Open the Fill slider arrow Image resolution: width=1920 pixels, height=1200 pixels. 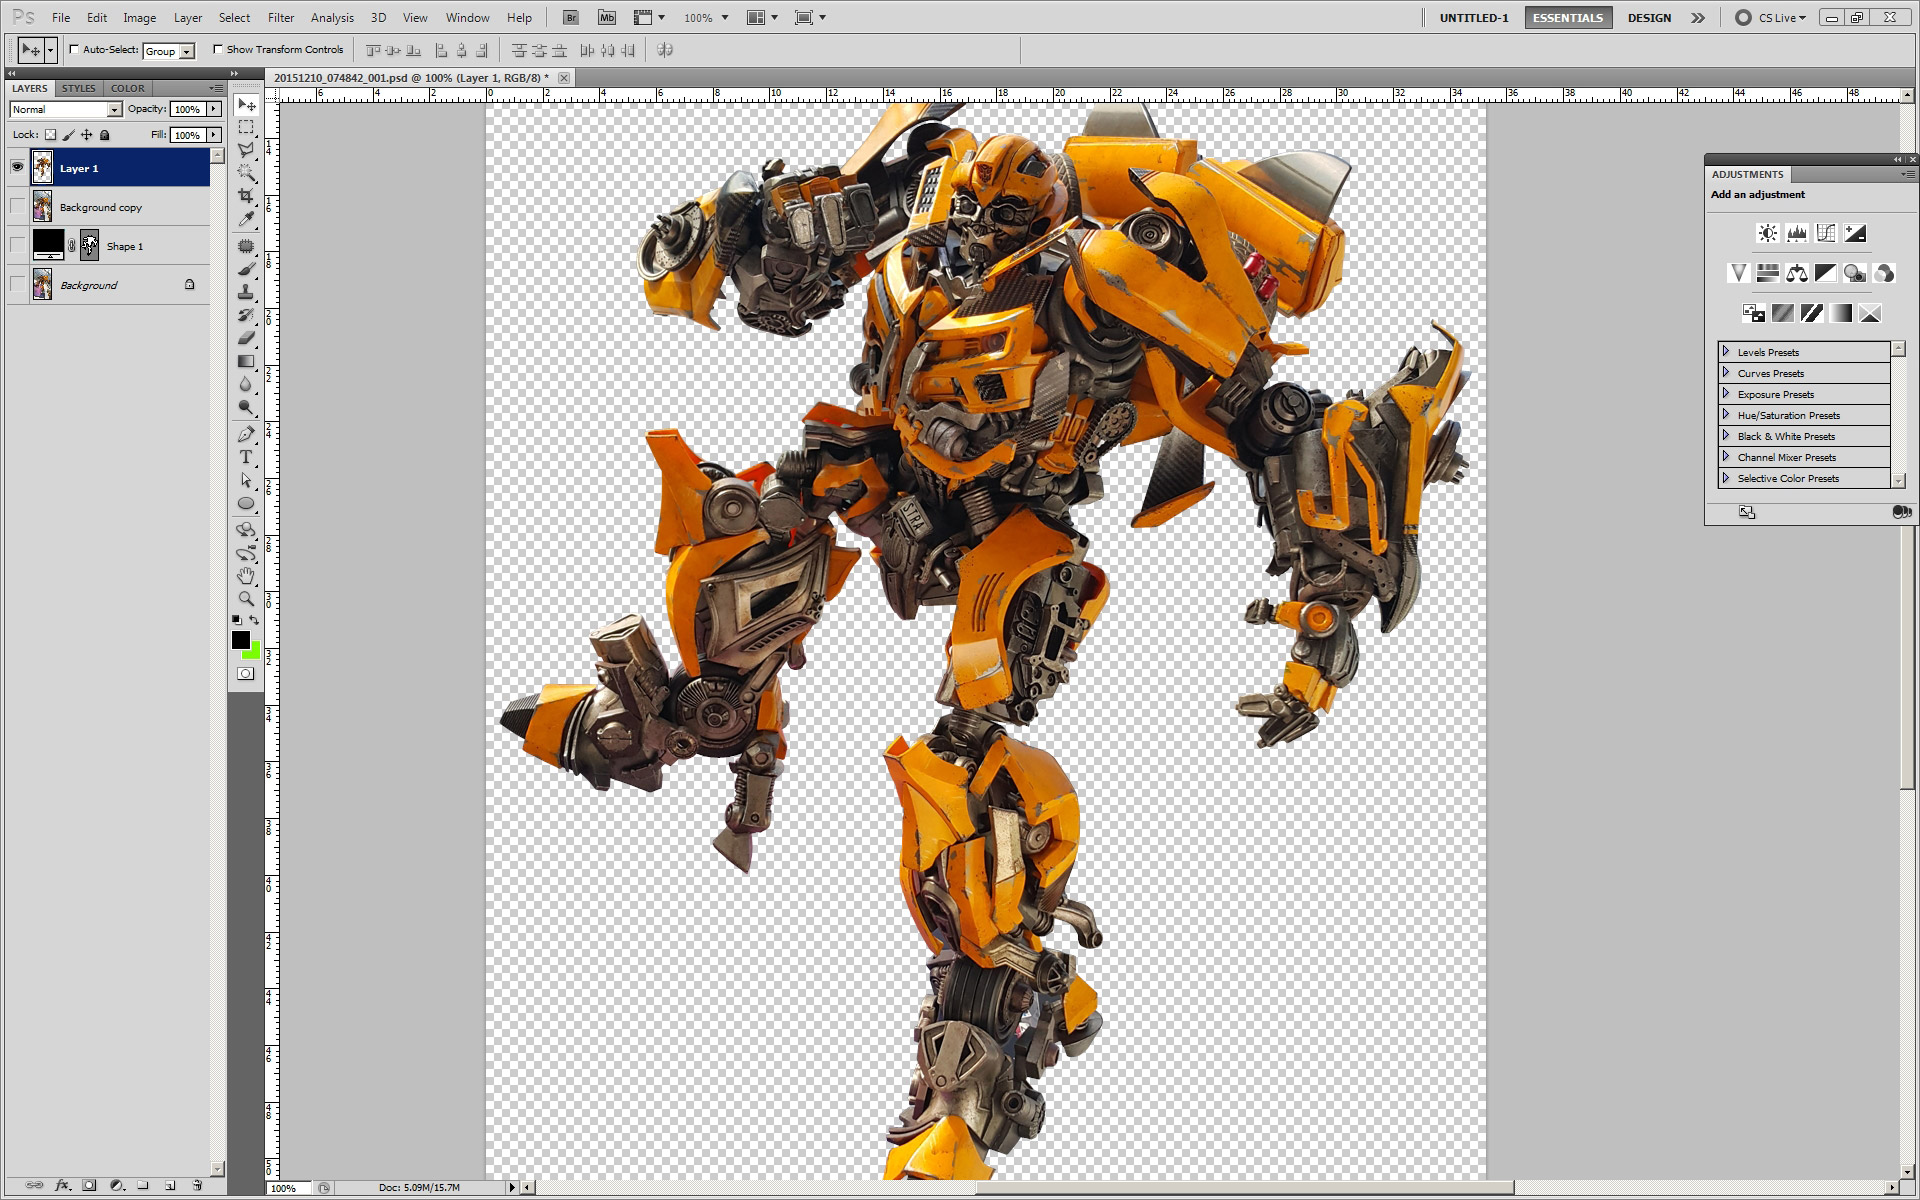click(214, 135)
